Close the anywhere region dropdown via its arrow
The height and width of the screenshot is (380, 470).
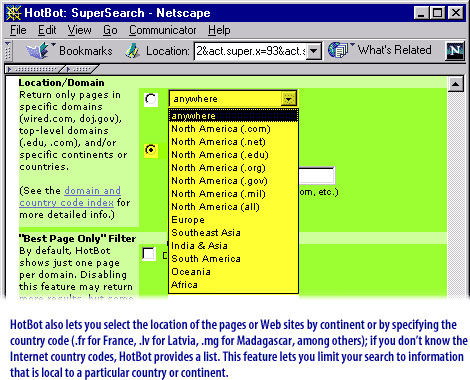click(289, 99)
